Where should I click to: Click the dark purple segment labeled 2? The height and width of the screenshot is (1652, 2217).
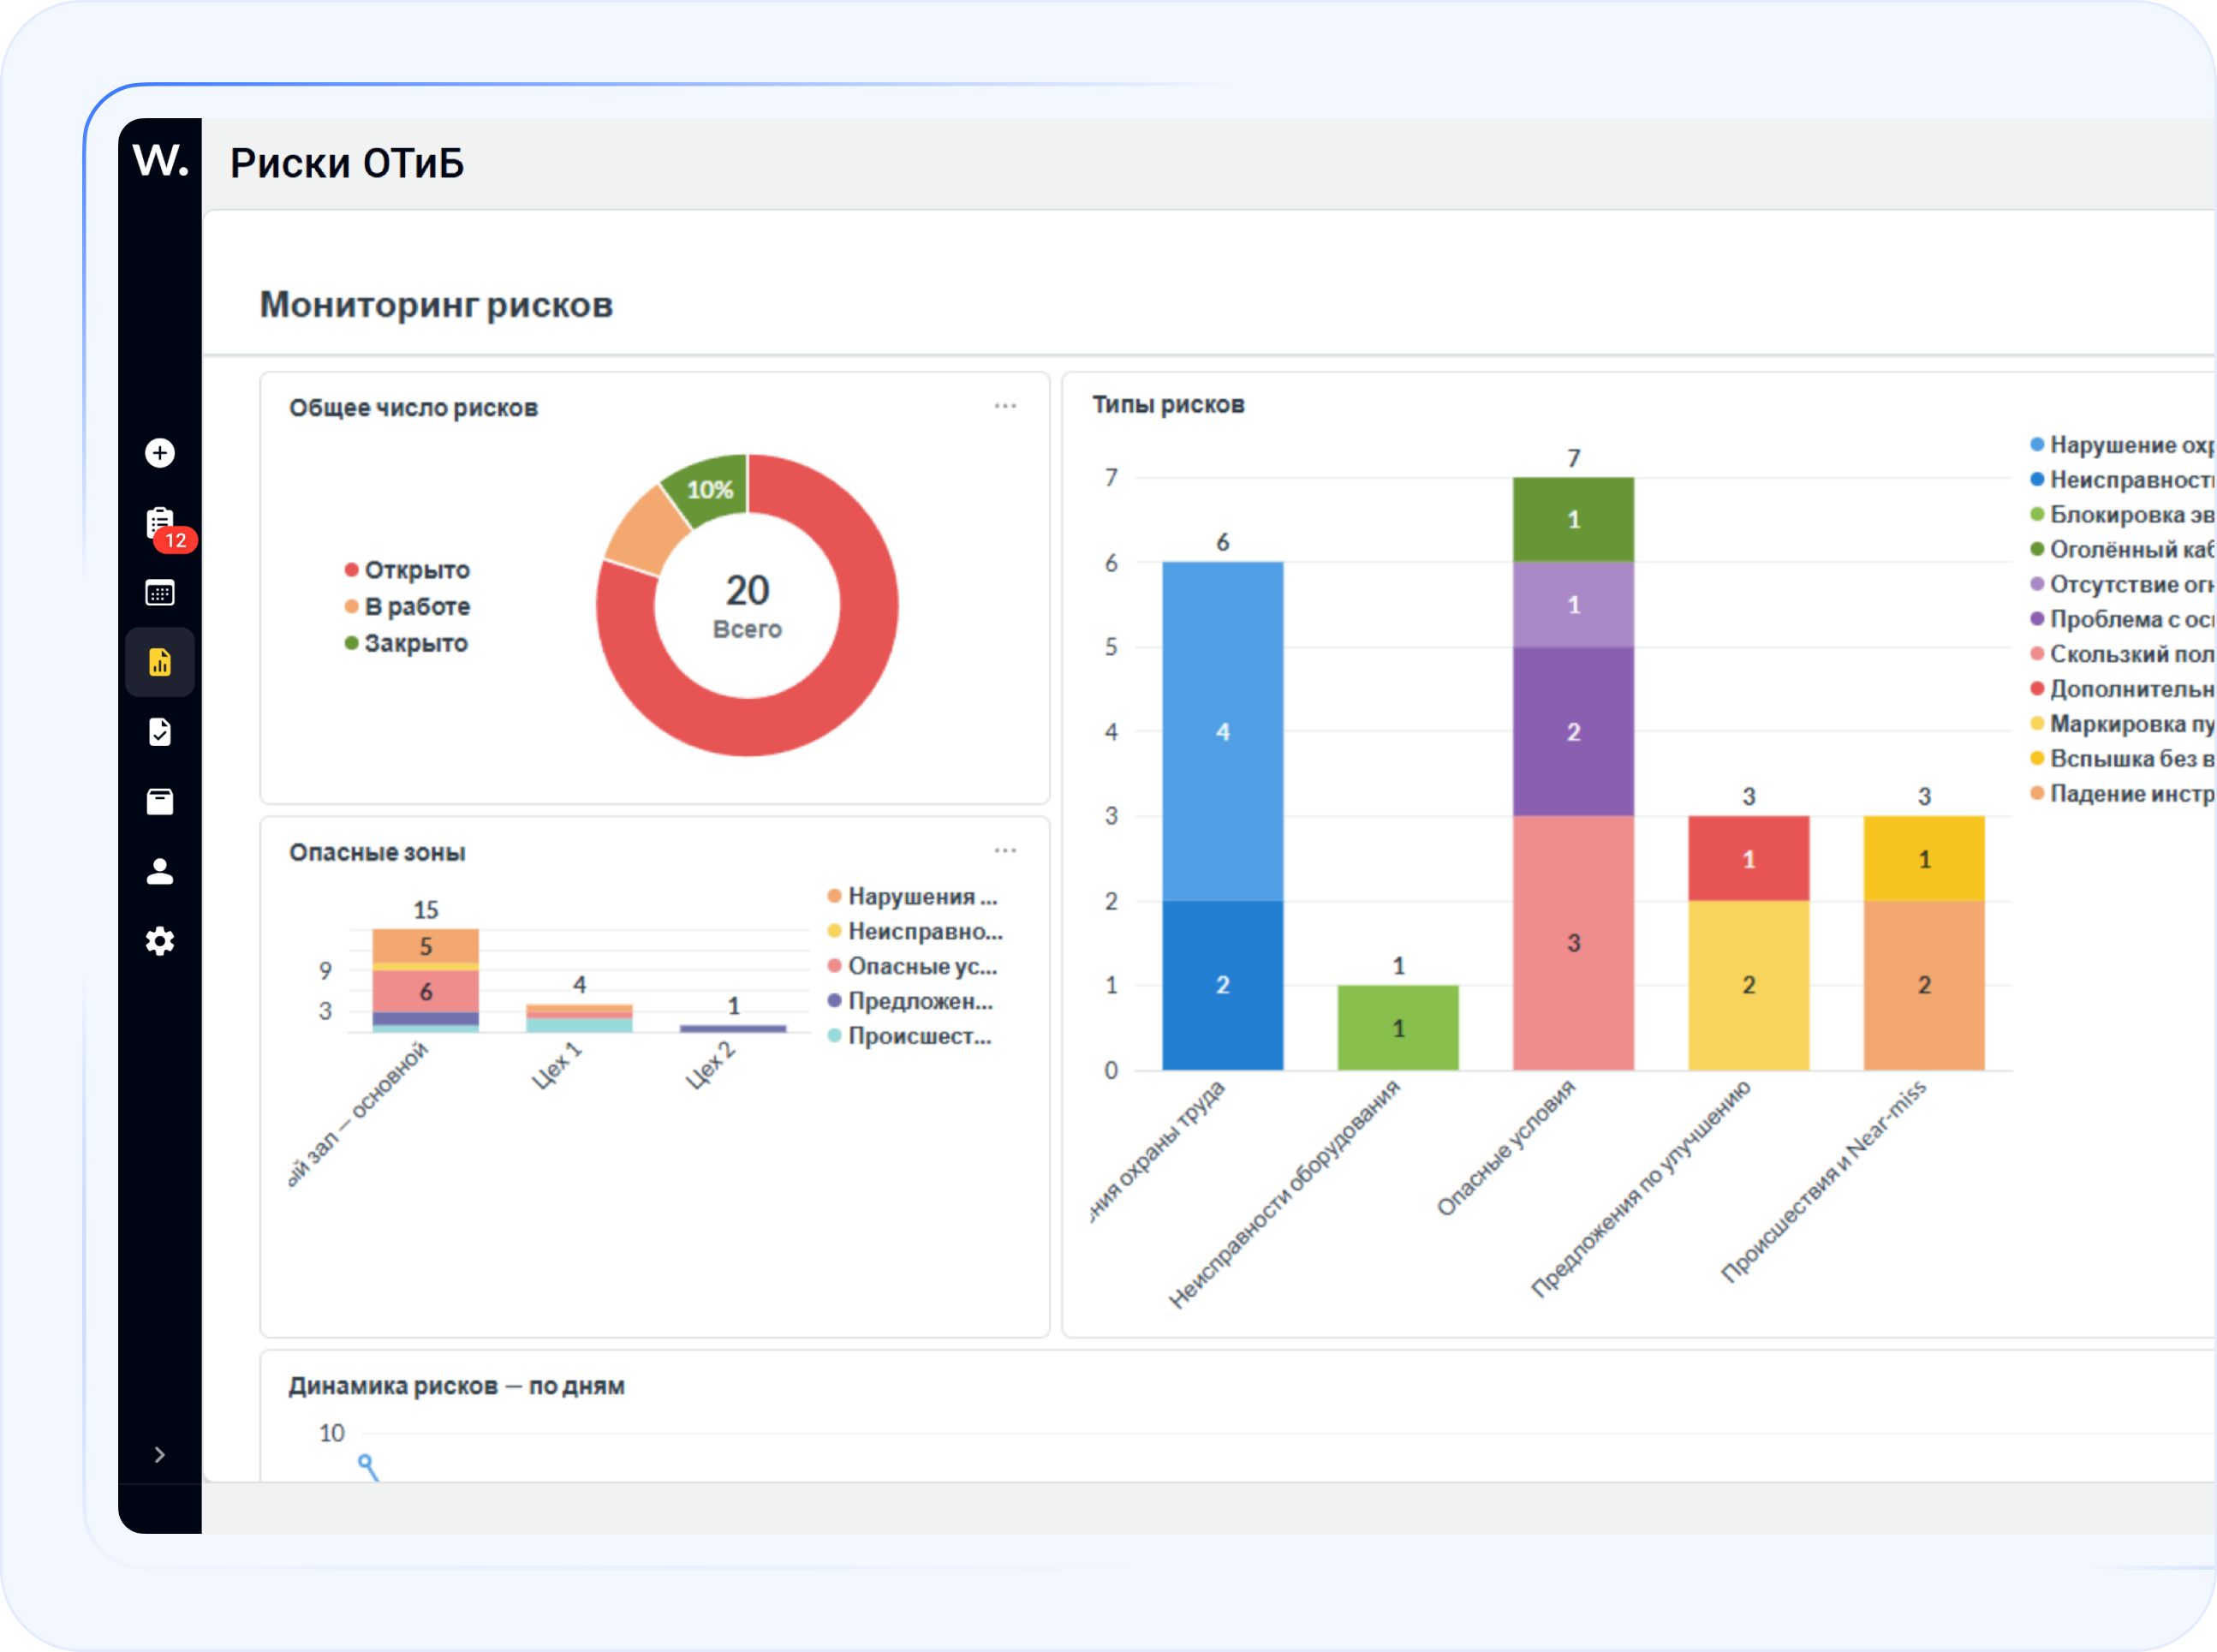1573,731
